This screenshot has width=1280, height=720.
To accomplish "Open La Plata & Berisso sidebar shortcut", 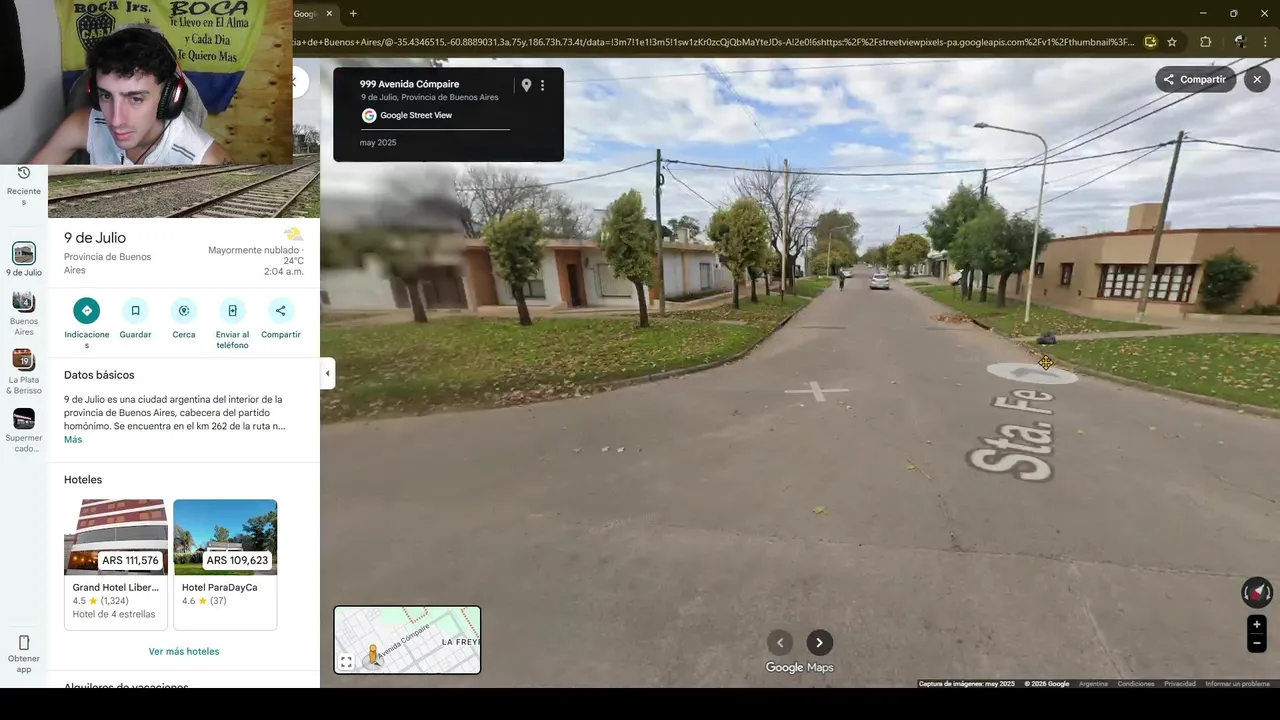I will [24, 372].
